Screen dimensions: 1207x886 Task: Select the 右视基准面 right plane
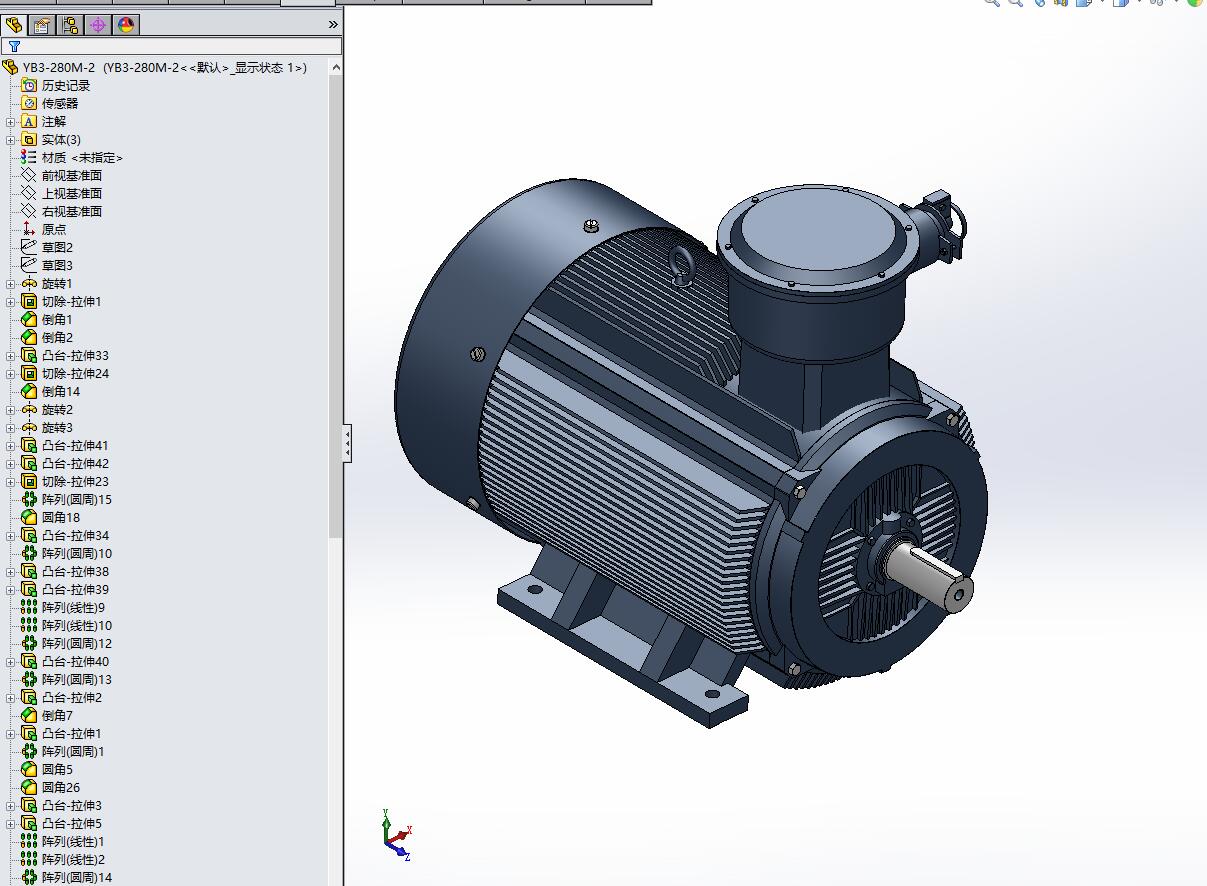pos(61,211)
